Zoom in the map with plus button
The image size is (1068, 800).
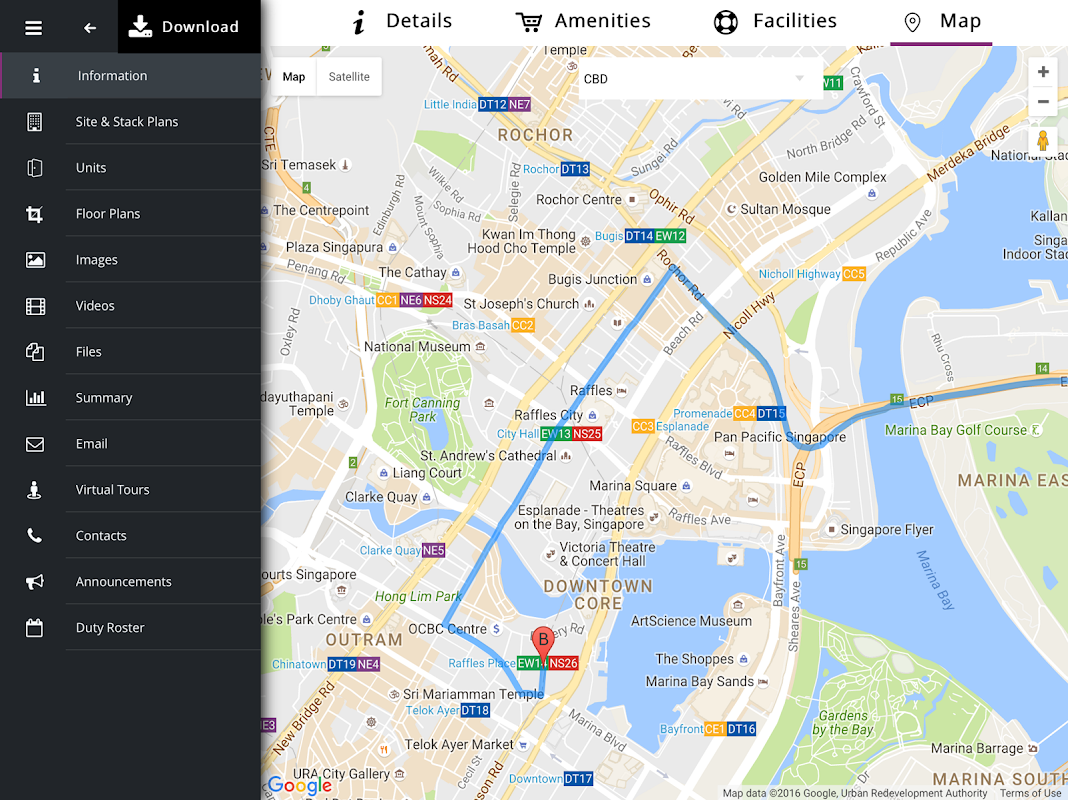[x=1043, y=71]
